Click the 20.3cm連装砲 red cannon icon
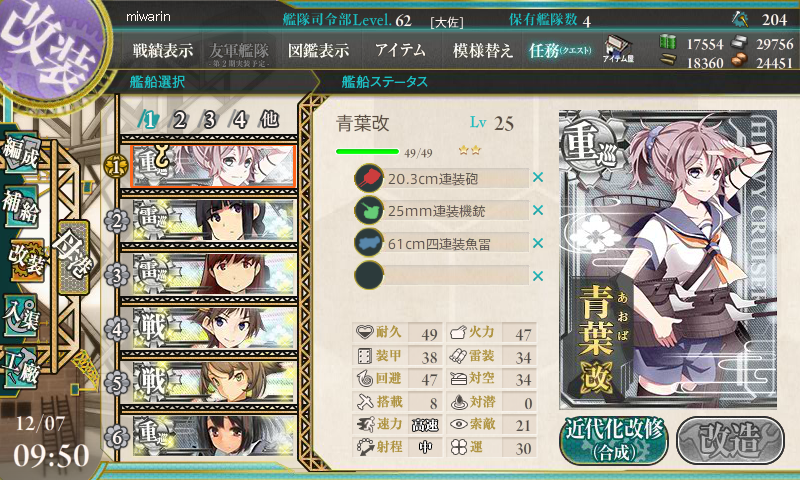800x480 pixels. 369,178
